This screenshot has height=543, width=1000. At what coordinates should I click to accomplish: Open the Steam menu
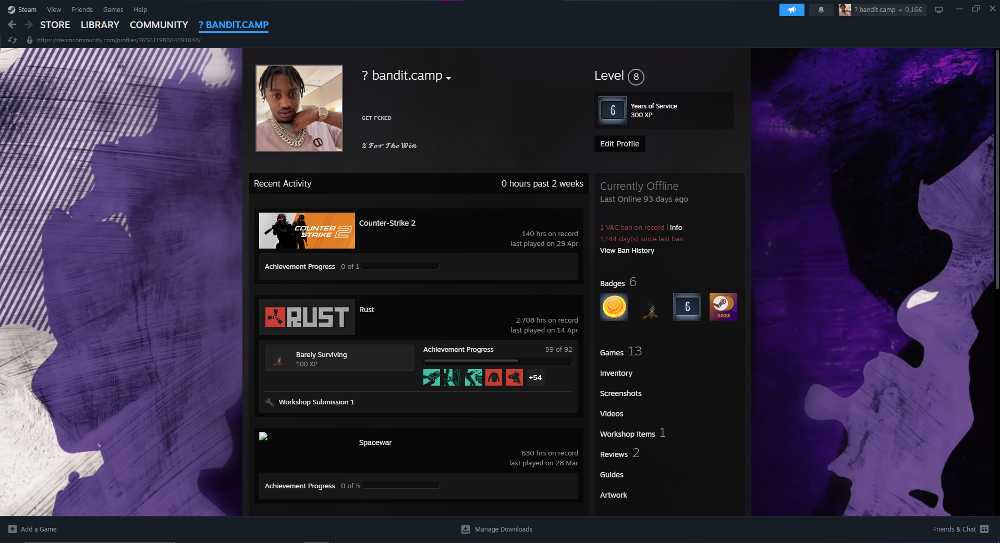point(27,10)
